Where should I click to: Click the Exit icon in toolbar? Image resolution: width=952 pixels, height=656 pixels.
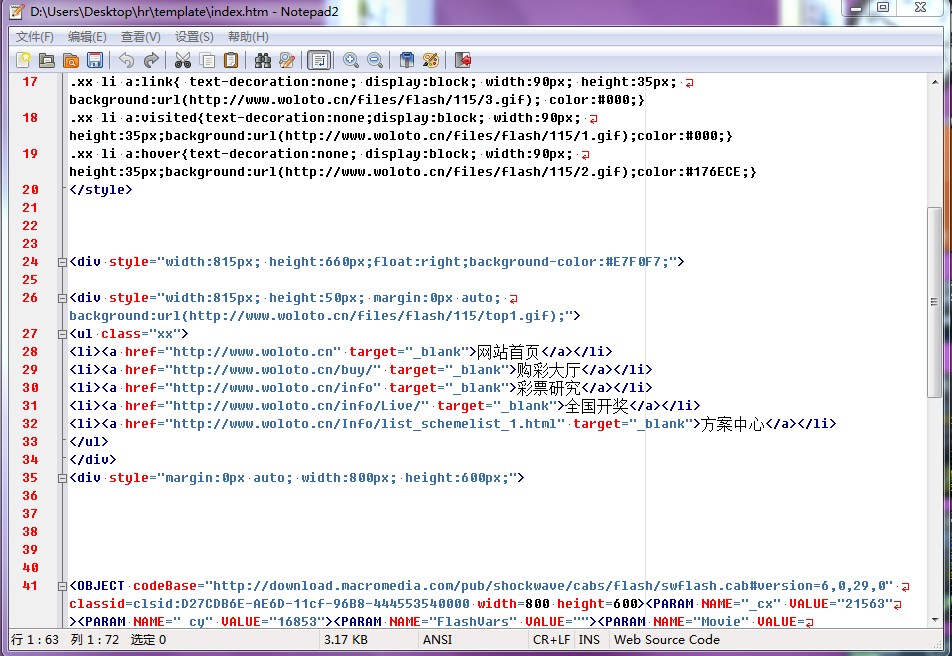click(463, 60)
